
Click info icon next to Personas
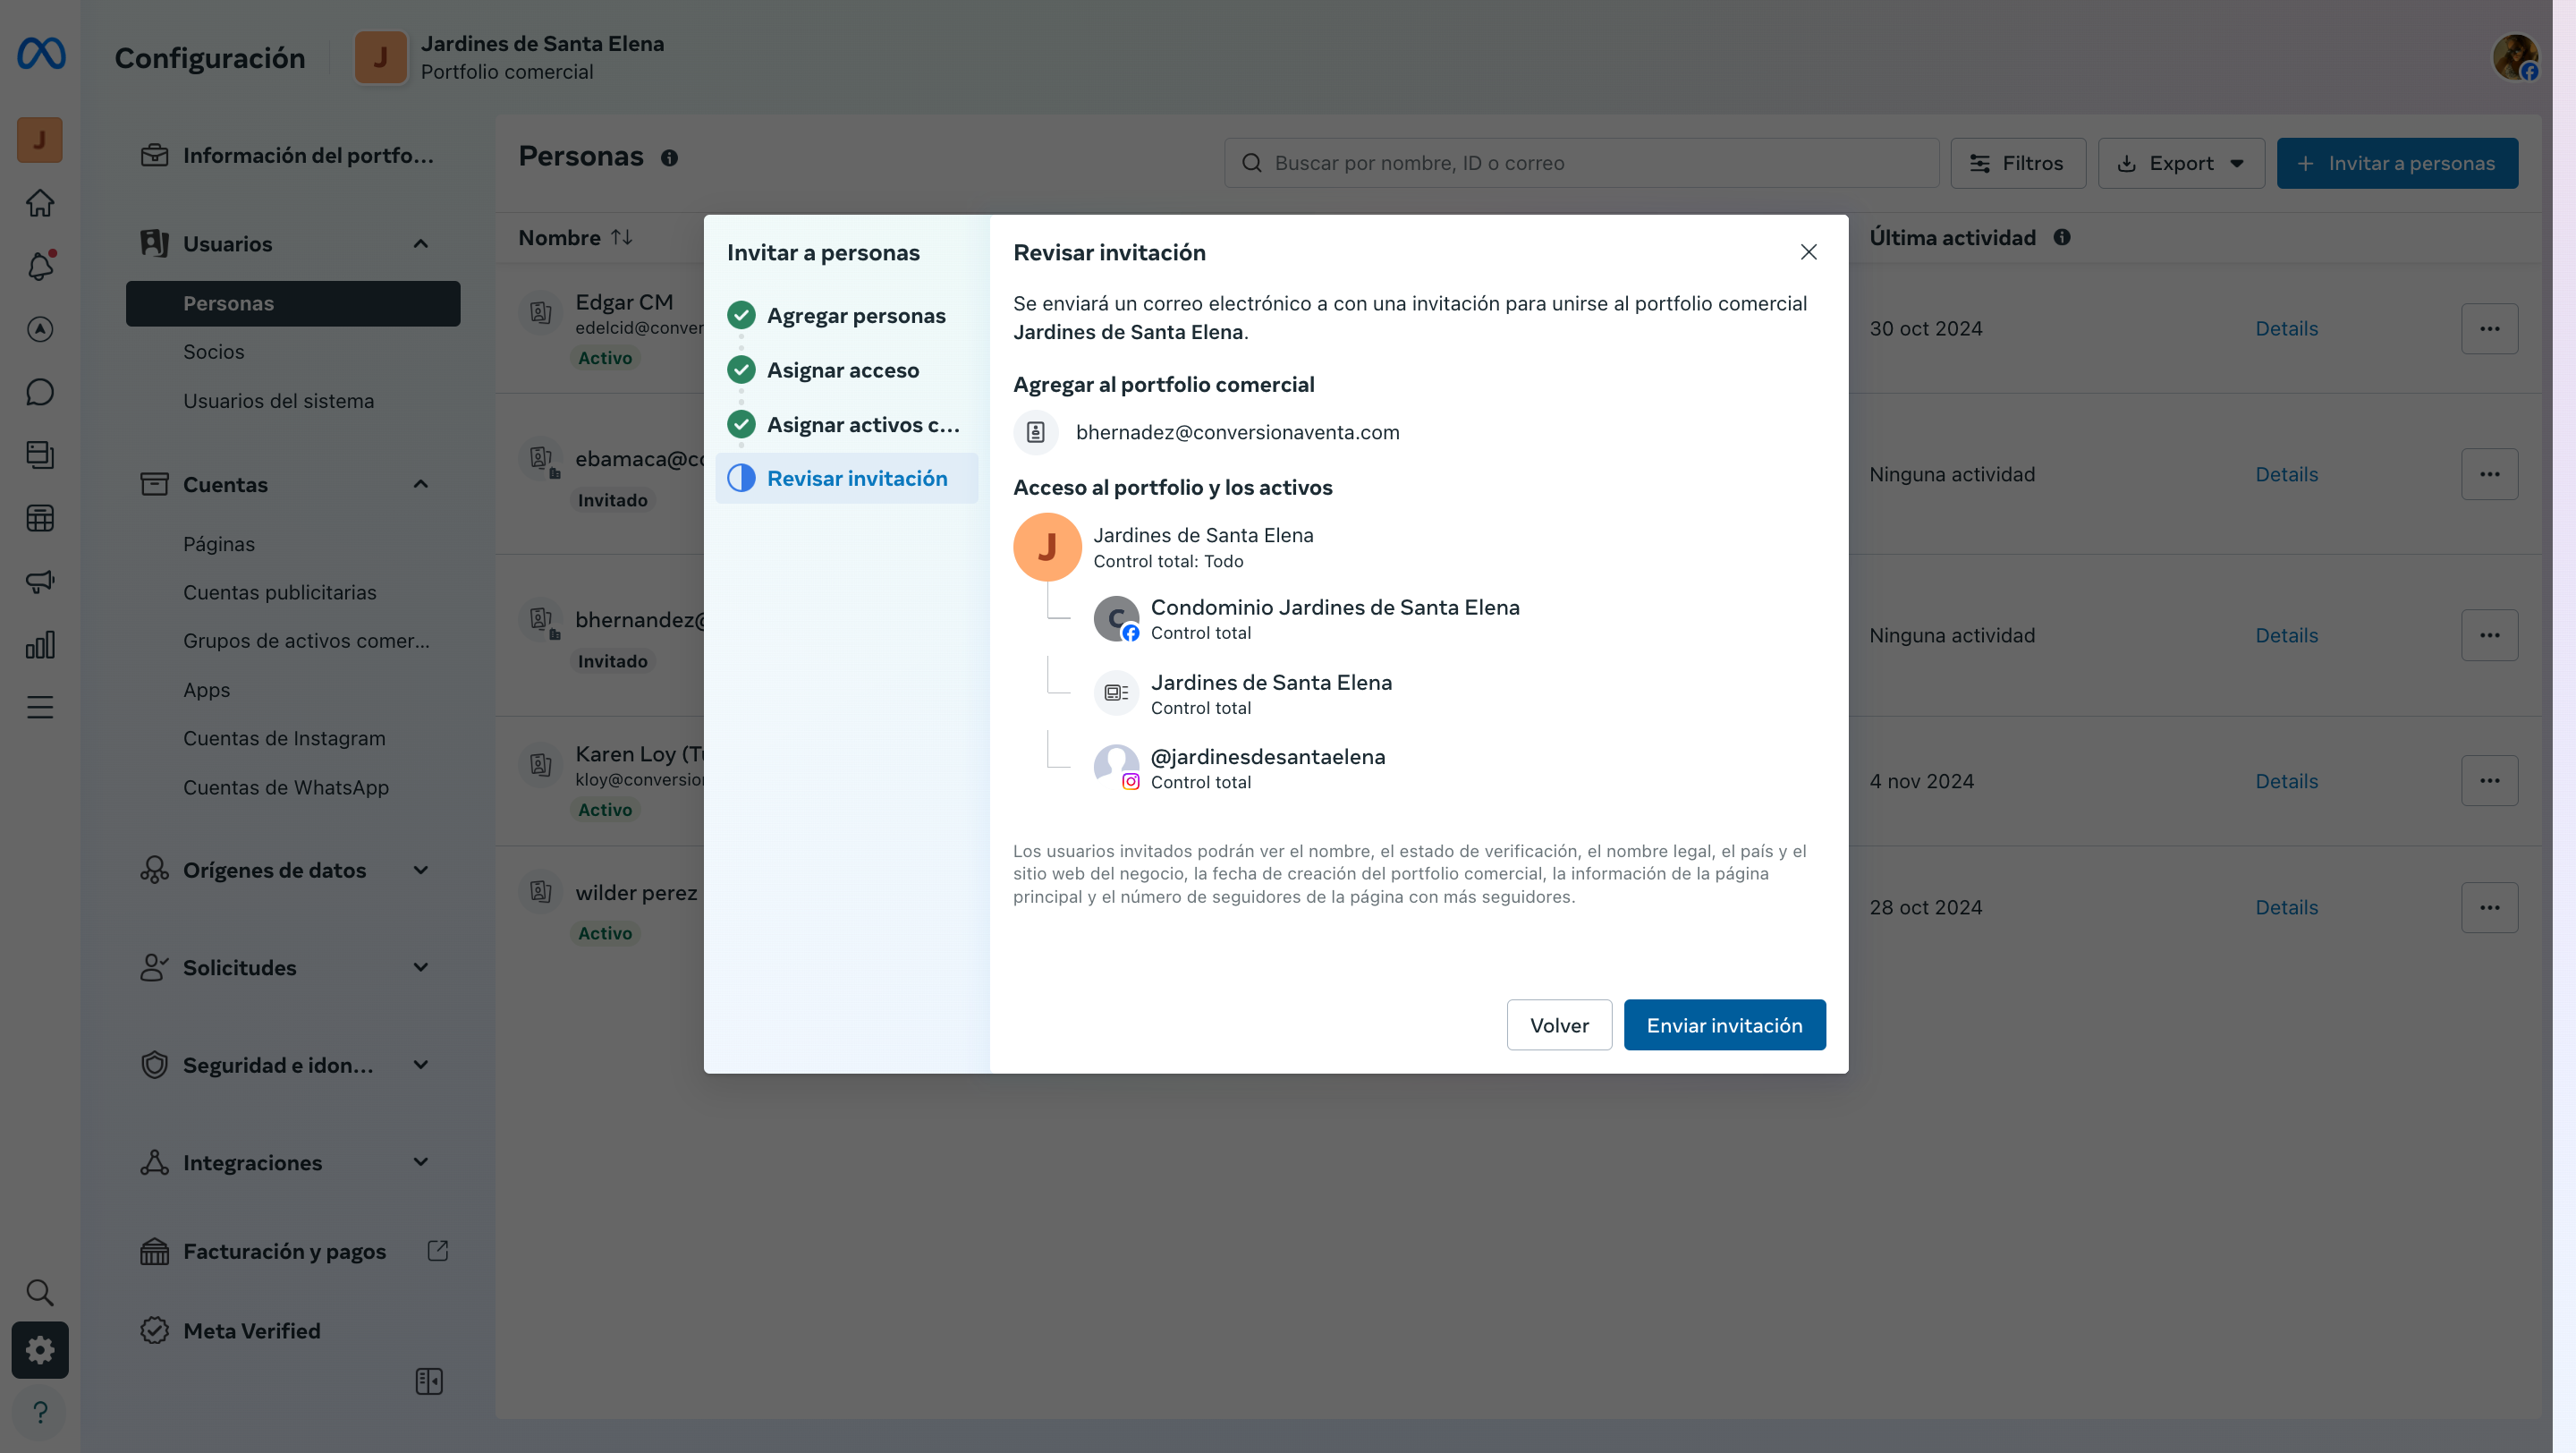point(669,158)
